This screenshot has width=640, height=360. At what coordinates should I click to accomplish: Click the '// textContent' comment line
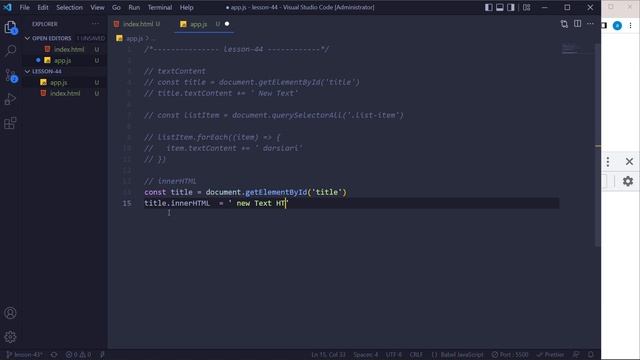[x=175, y=71]
